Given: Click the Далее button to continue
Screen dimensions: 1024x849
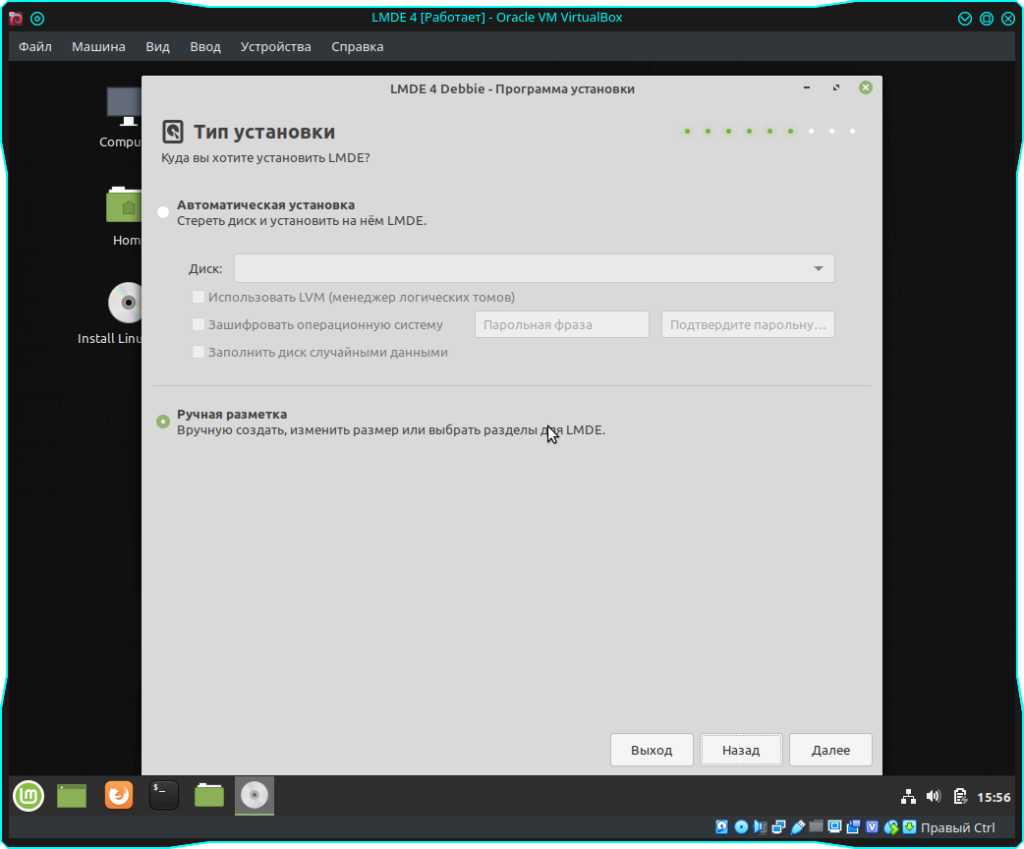Looking at the screenshot, I should (830, 750).
